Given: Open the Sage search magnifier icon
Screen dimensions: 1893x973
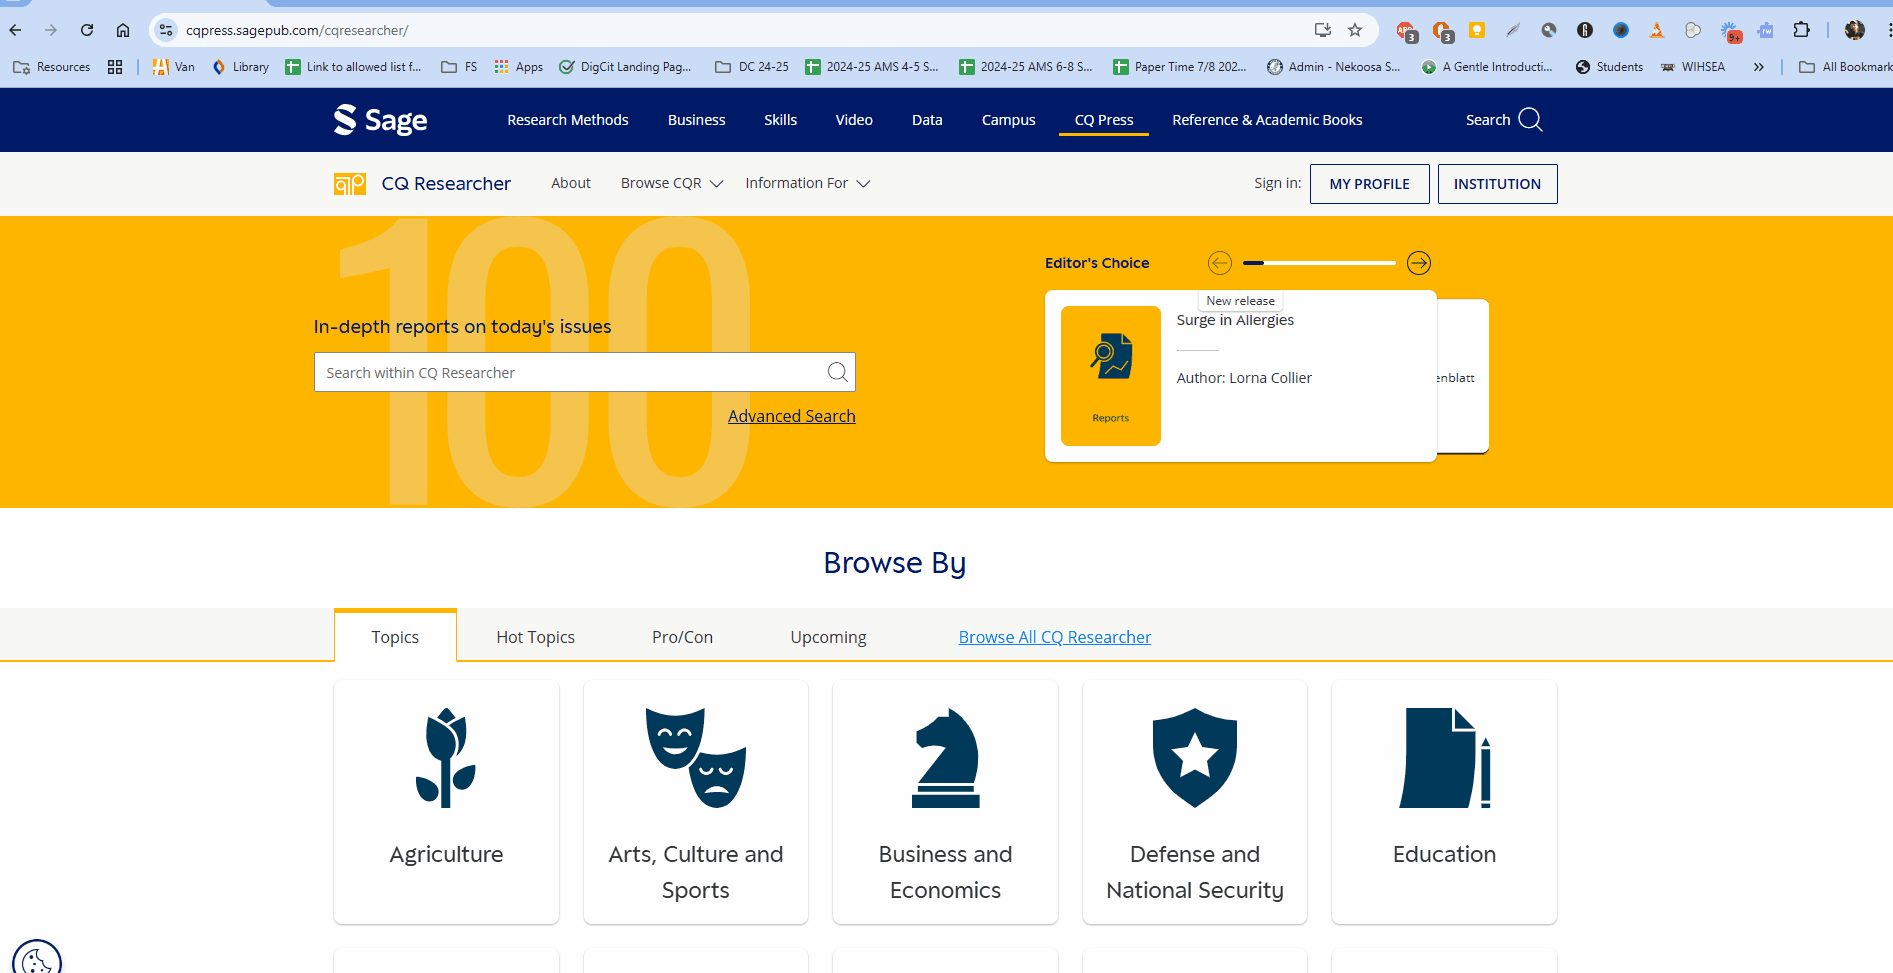Looking at the screenshot, I should (x=1530, y=120).
